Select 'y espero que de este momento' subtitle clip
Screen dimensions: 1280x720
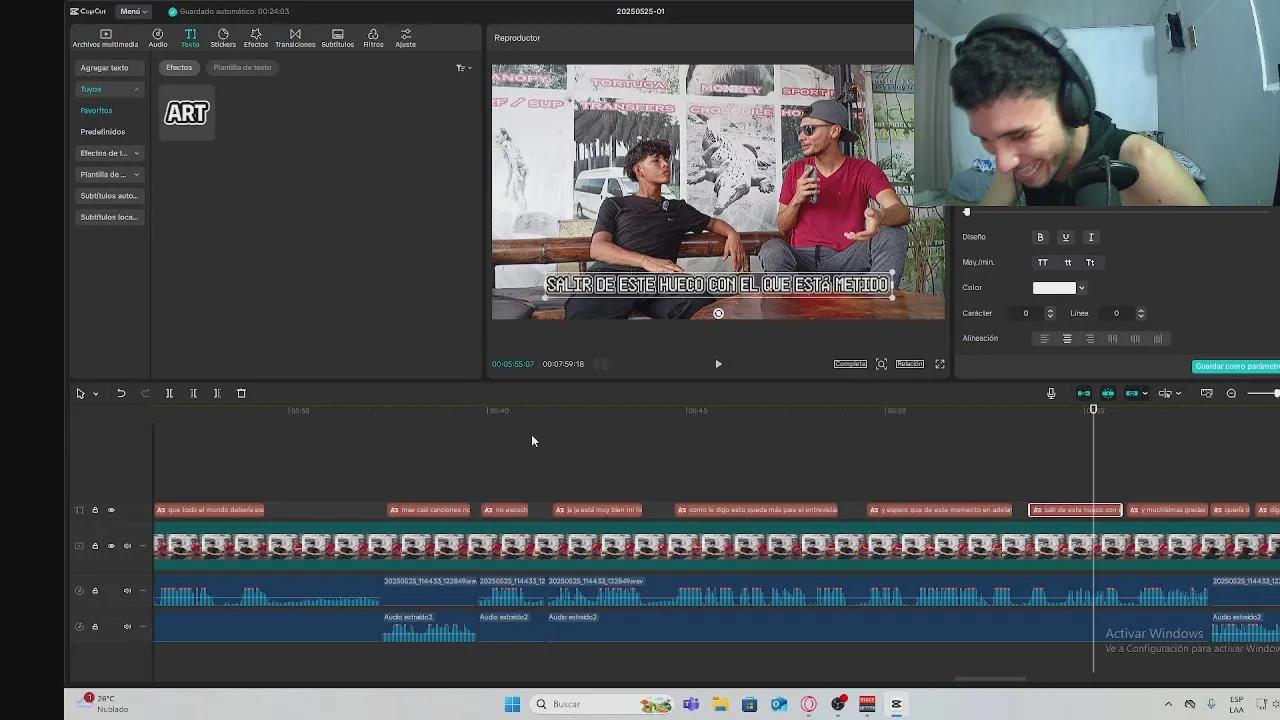(x=940, y=510)
